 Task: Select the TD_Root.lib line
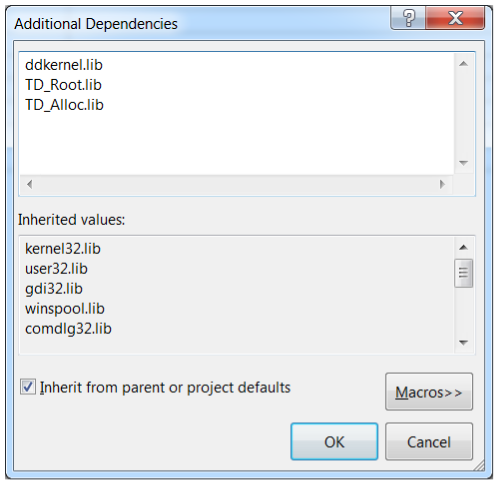(63, 85)
